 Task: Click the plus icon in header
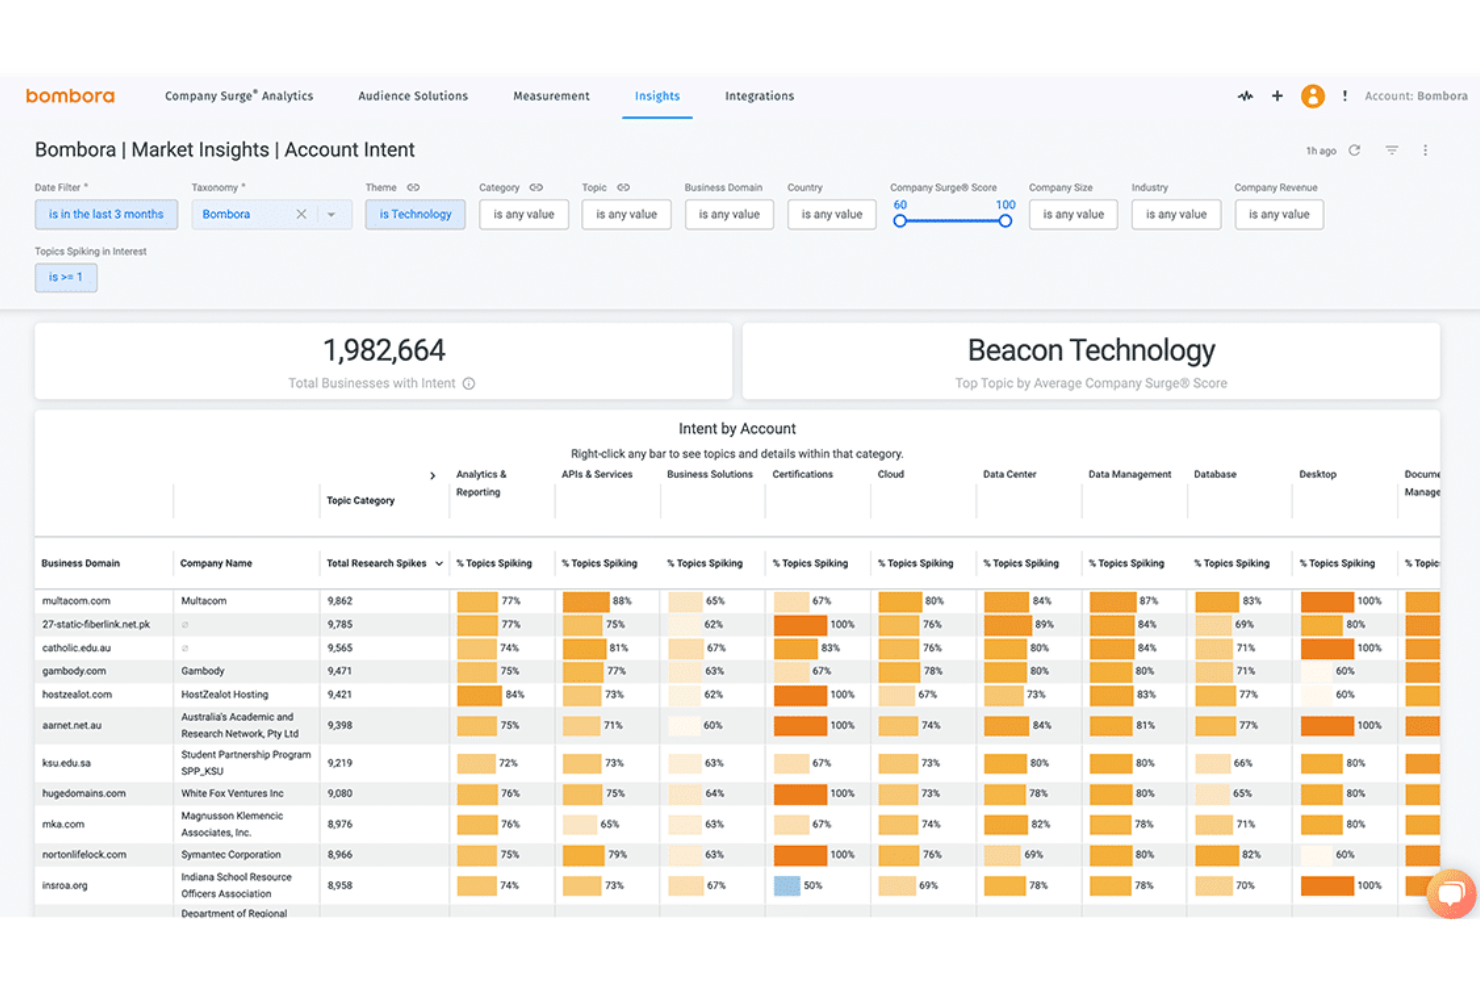tap(1277, 96)
